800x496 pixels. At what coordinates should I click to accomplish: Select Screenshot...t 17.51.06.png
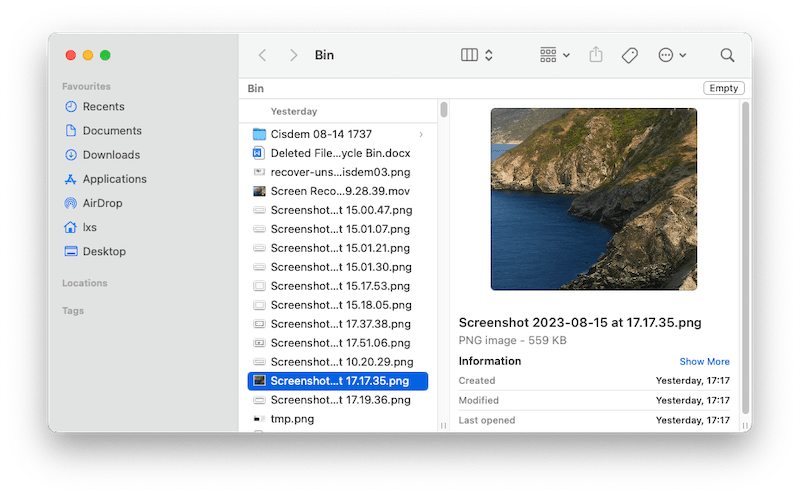338,343
